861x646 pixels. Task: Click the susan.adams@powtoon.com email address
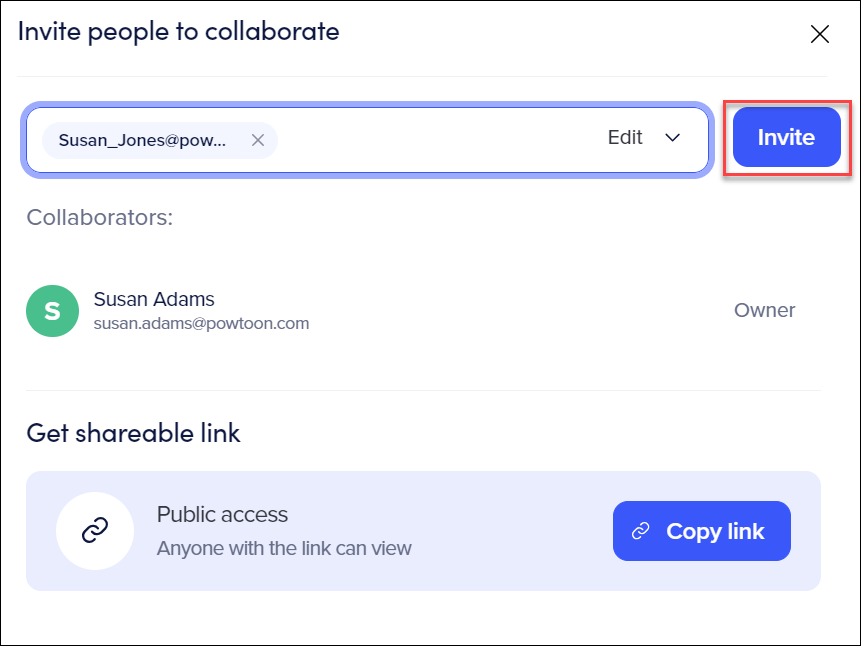[202, 324]
